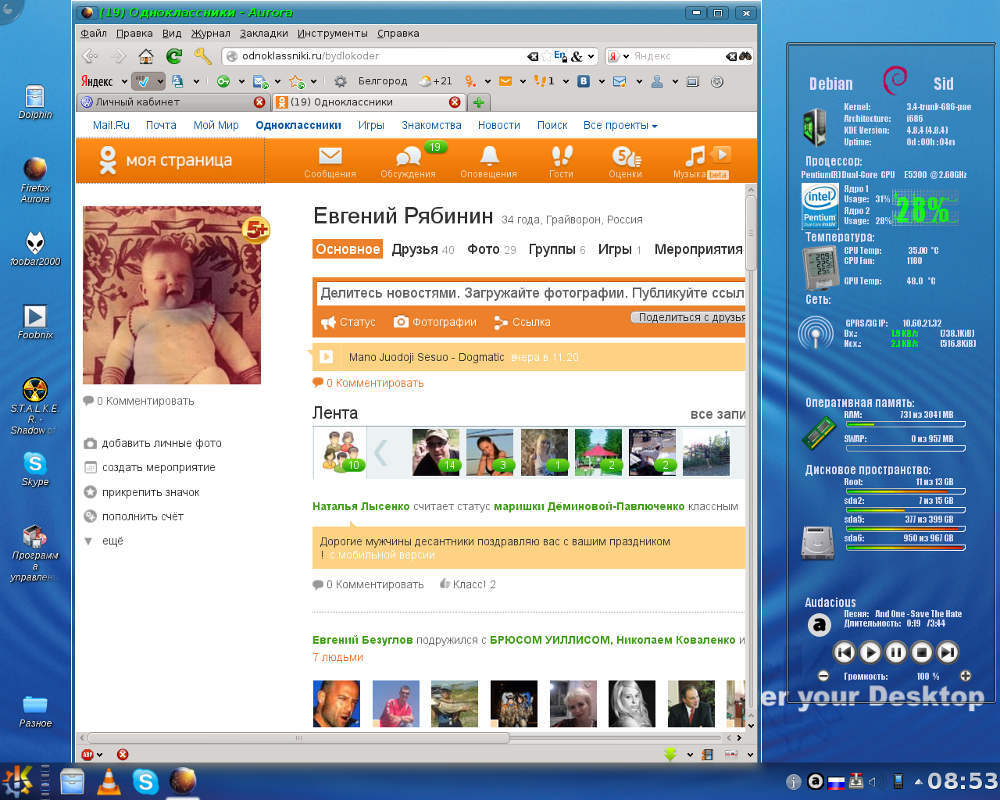This screenshot has width=1000, height=800.
Task: Open the profile baby photo
Action: point(172,295)
